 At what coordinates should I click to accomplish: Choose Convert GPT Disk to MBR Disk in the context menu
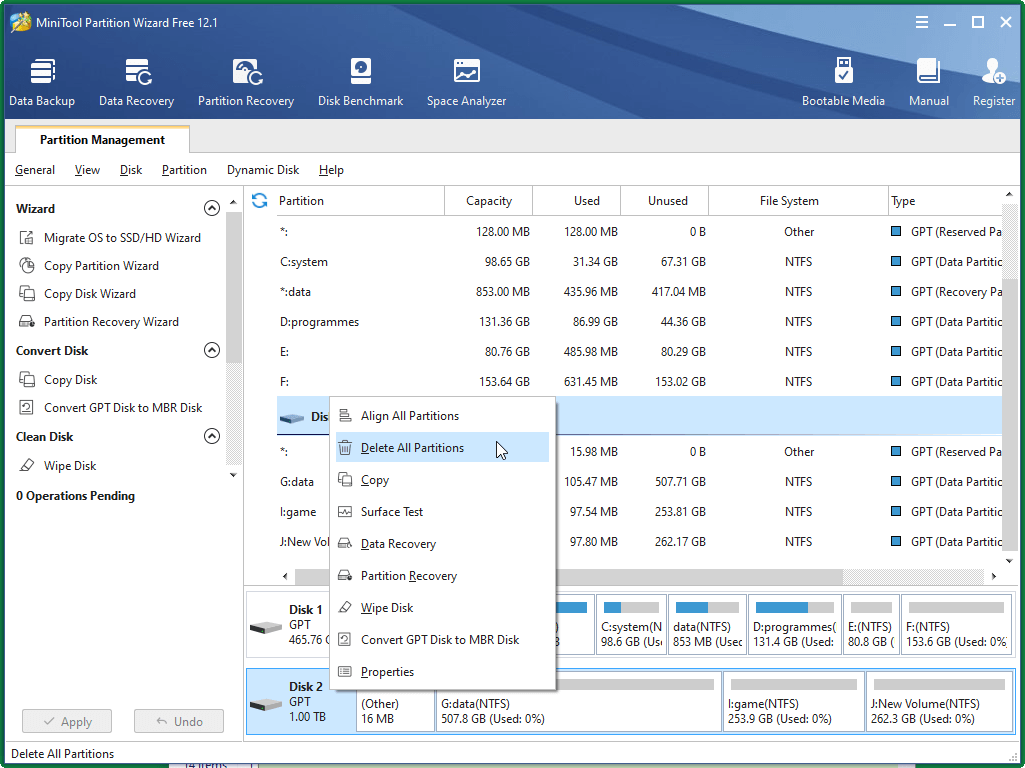443,640
